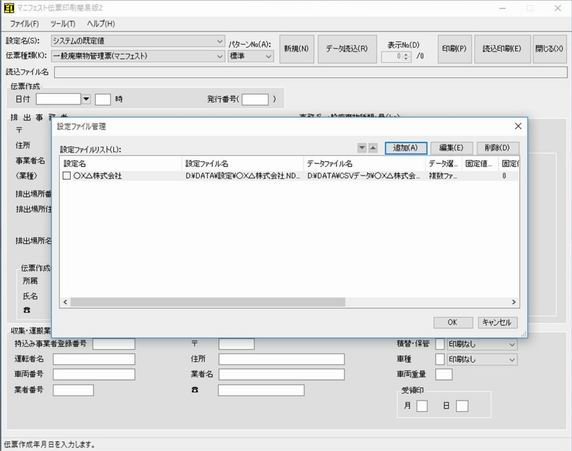Click the 削除(D) button
The height and width of the screenshot is (451, 572).
click(498, 148)
